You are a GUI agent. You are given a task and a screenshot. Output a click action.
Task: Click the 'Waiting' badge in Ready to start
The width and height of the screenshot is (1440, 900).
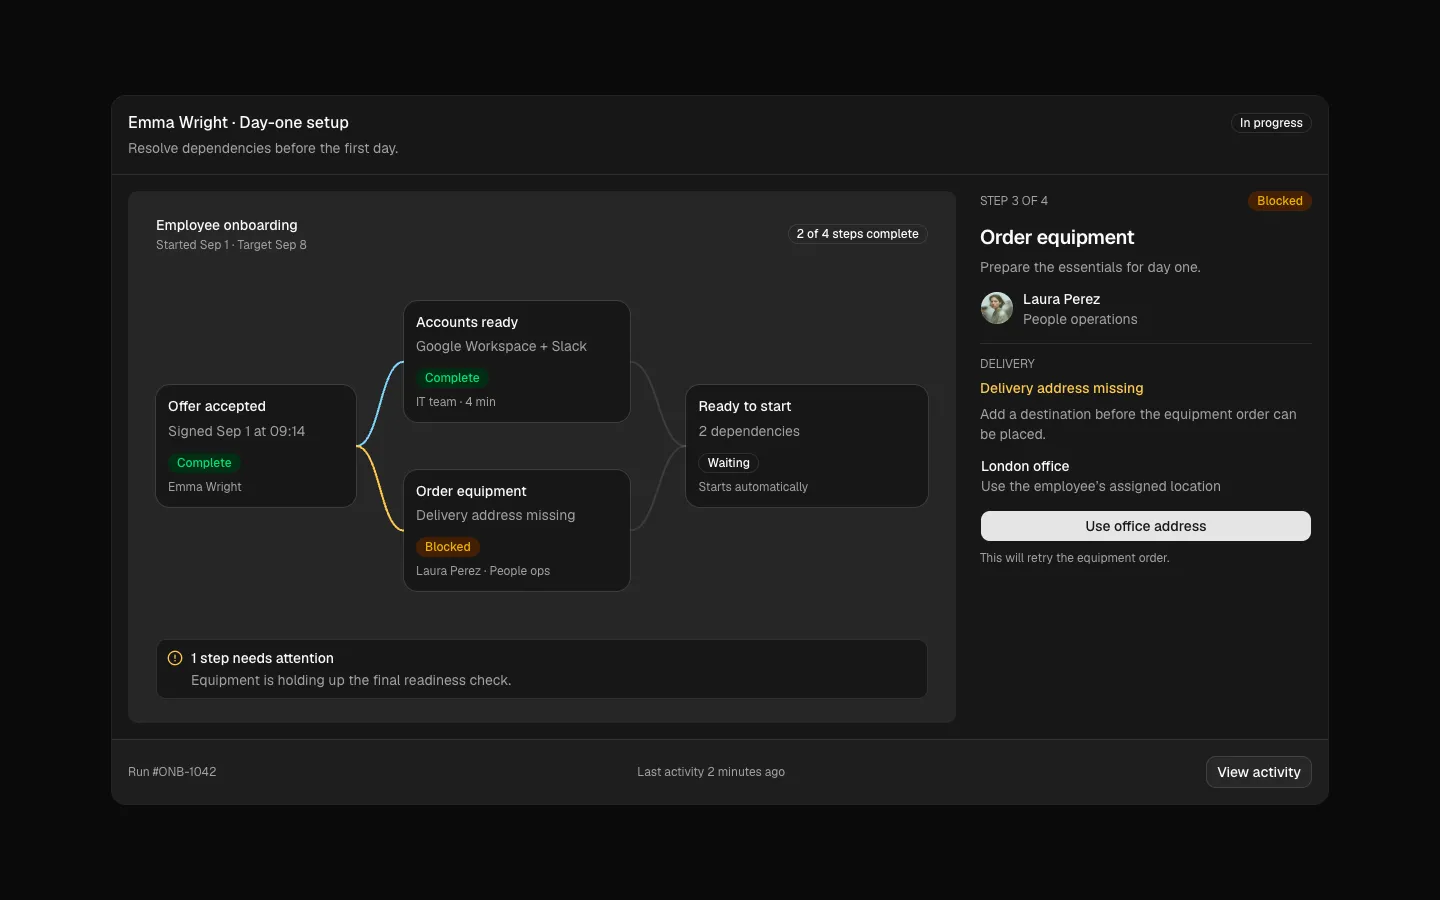click(x=728, y=463)
